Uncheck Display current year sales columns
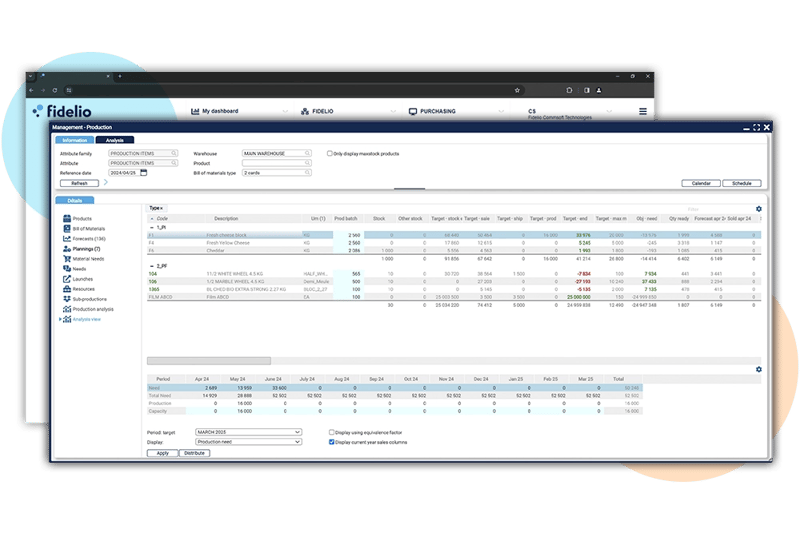Image resolution: width=800 pixels, height=533 pixels. click(x=332, y=442)
